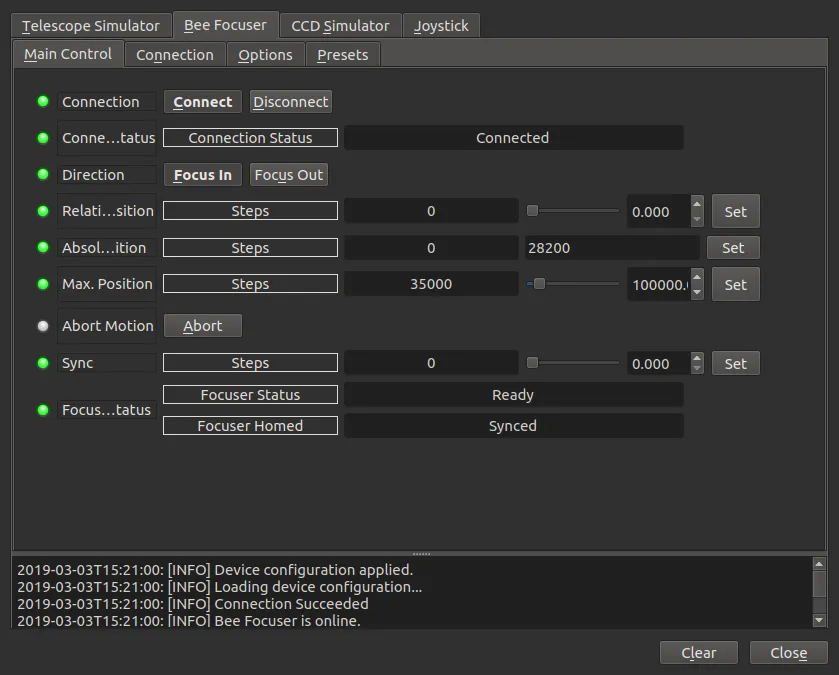
Task: Abort the focuser motion
Action: [x=202, y=326]
